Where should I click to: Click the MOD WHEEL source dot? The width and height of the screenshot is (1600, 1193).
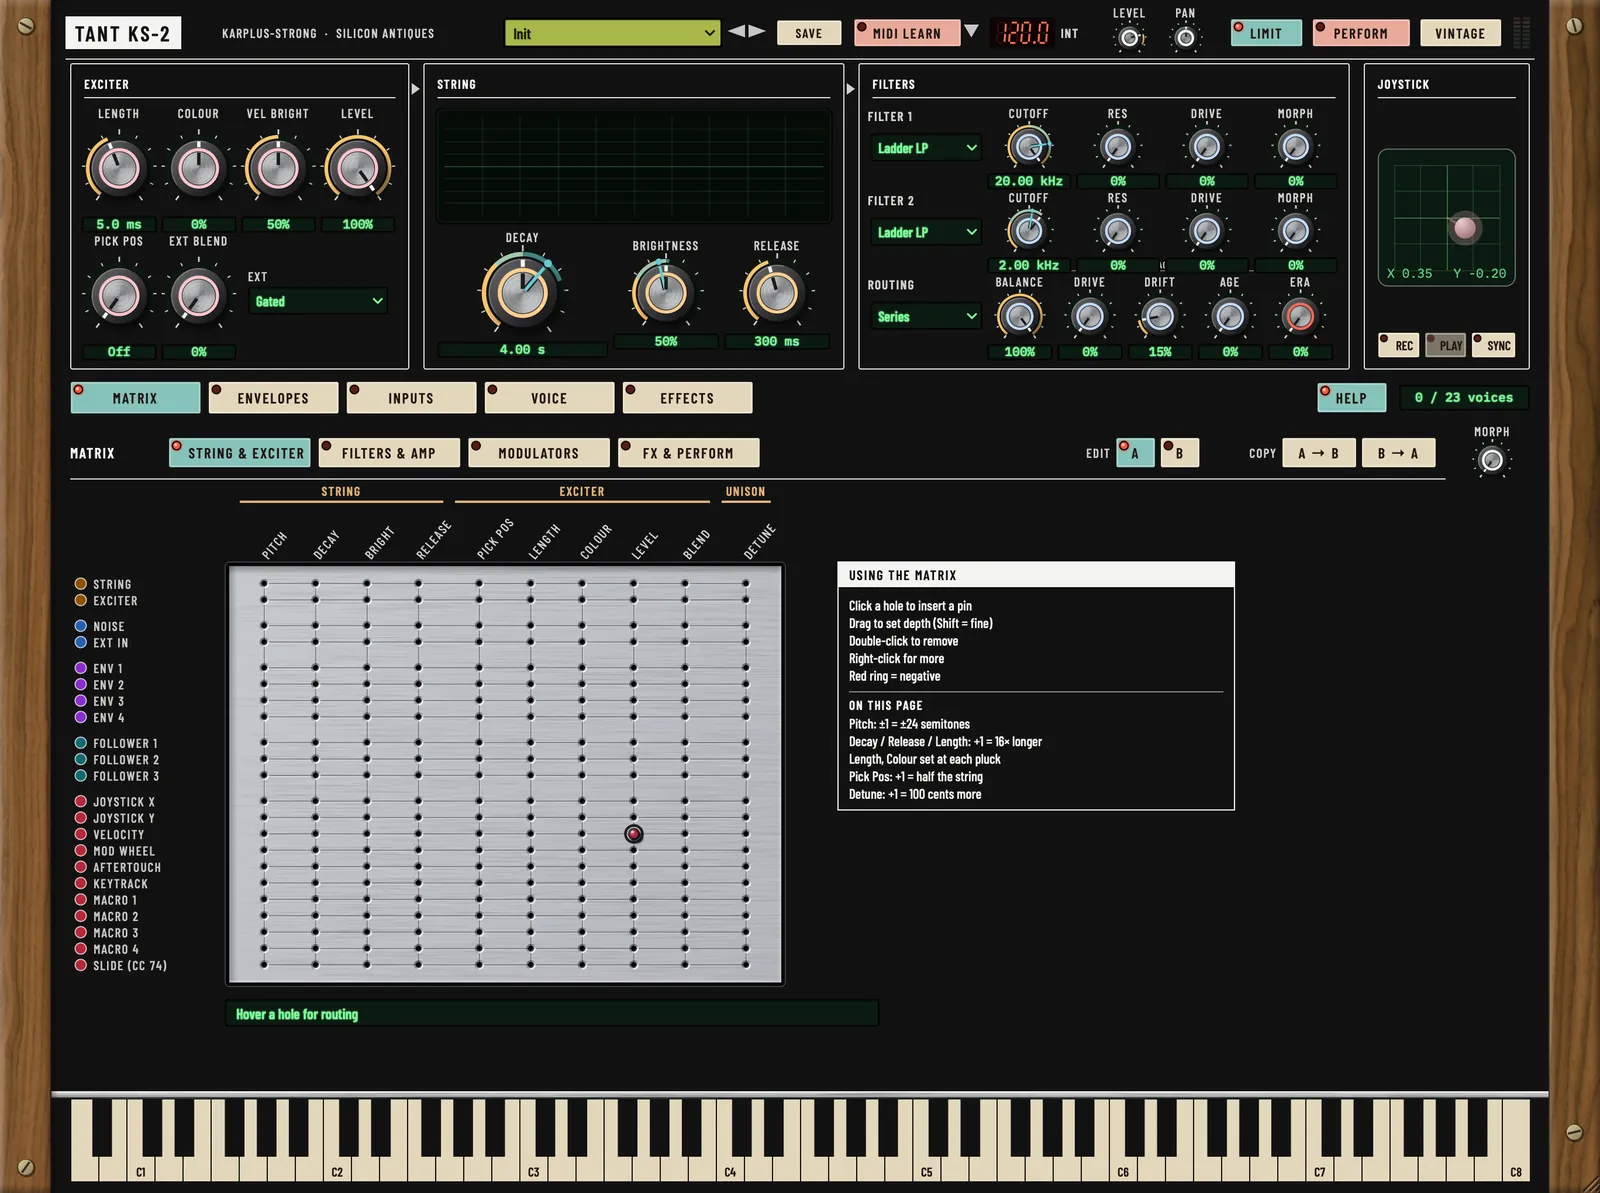click(80, 851)
